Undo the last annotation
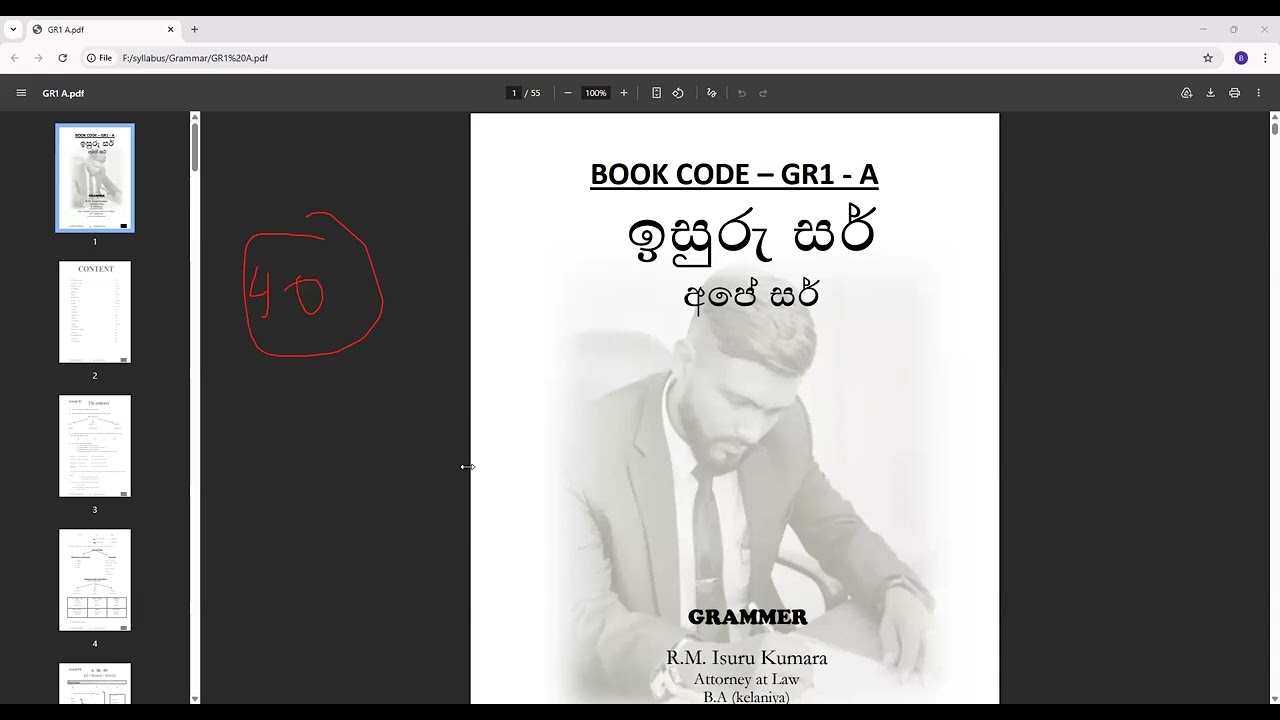1280x720 pixels. [742, 93]
